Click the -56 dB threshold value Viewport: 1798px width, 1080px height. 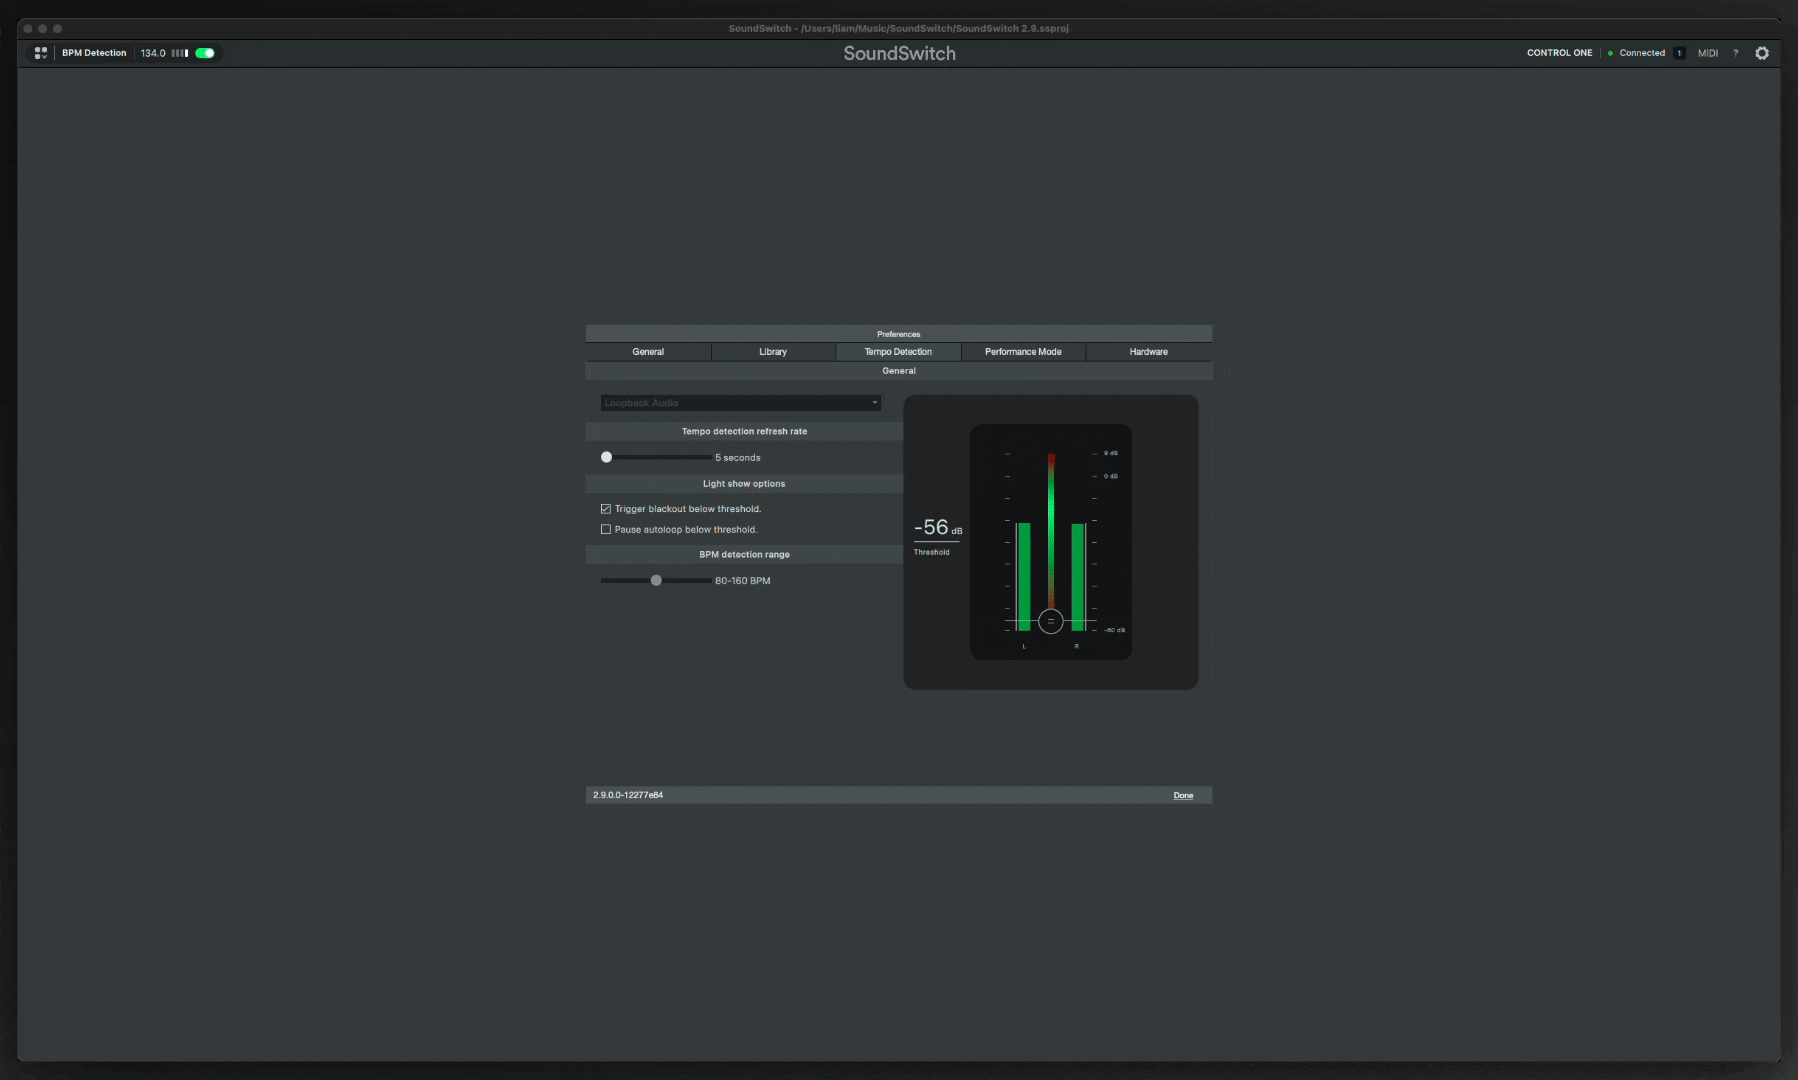(x=938, y=527)
